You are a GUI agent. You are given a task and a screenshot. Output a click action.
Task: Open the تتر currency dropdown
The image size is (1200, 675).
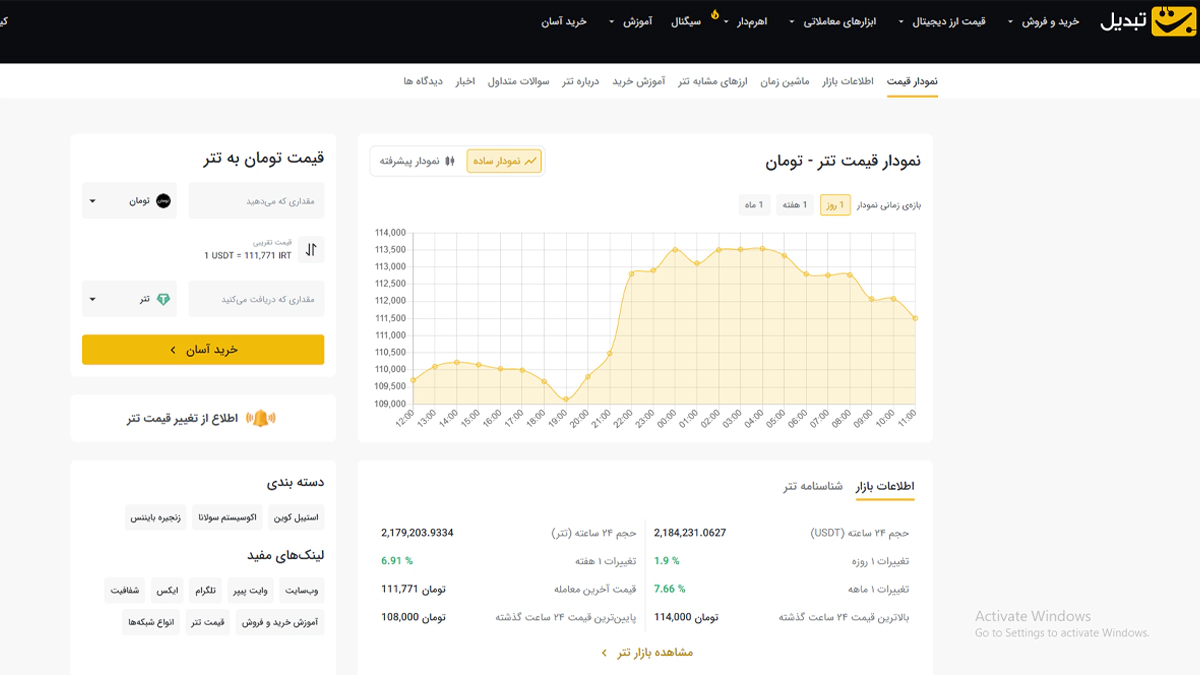[x=129, y=299]
